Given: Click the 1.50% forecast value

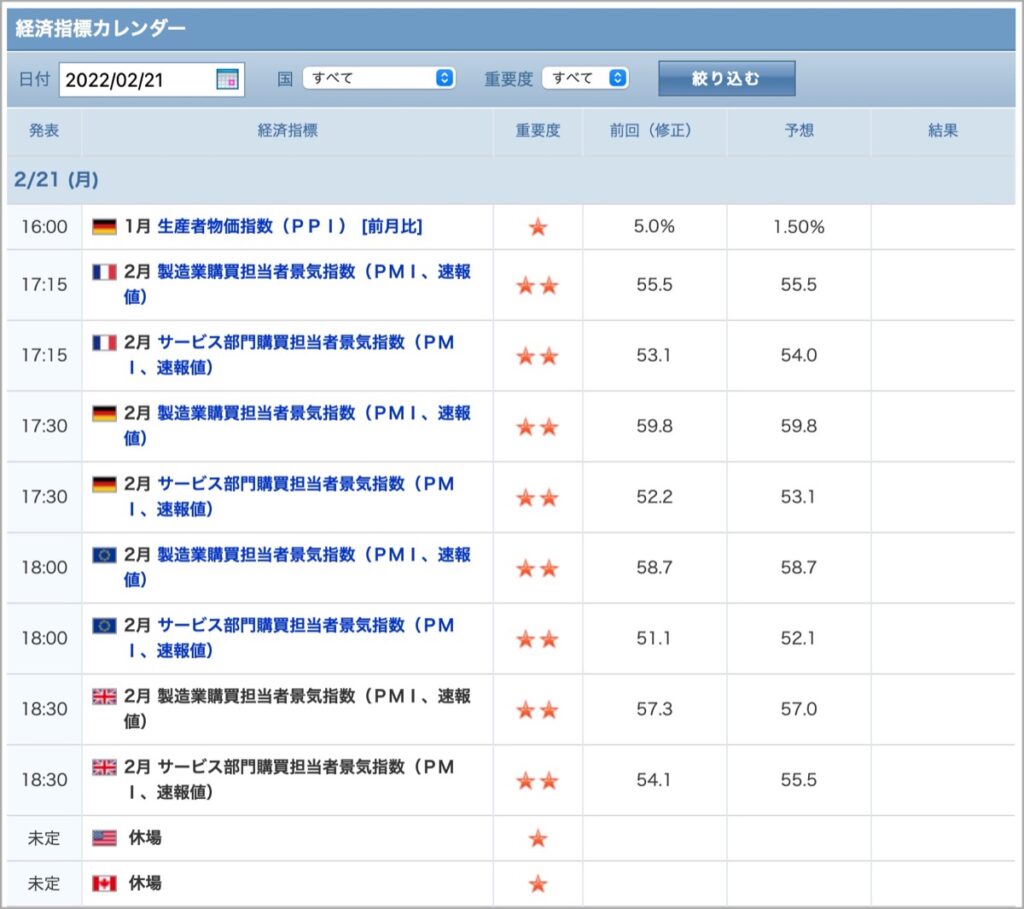Looking at the screenshot, I should click(x=799, y=227).
